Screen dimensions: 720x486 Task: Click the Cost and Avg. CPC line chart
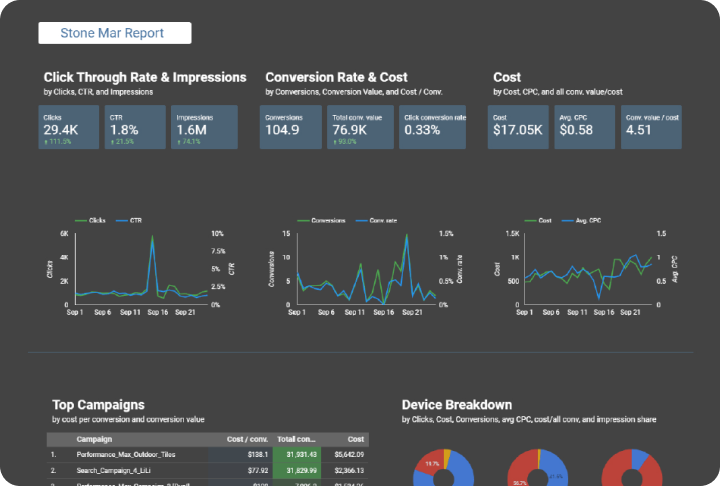click(x=587, y=269)
